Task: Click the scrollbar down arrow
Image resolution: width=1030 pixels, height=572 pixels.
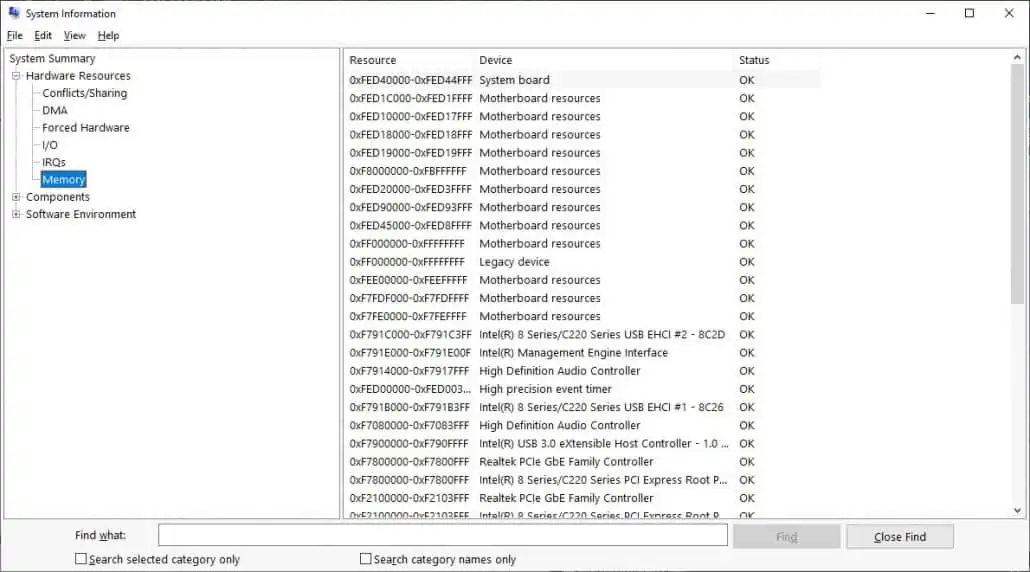Action: [x=1017, y=510]
